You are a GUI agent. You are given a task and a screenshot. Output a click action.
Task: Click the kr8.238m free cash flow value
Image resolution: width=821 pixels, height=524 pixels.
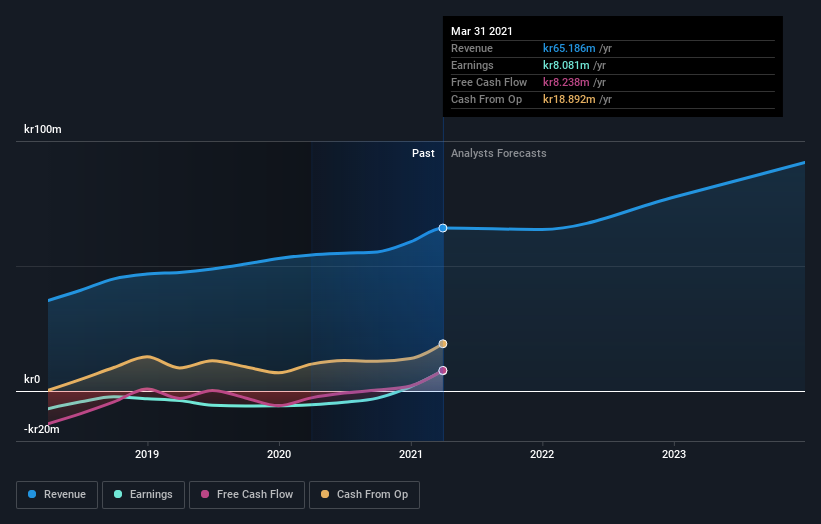click(x=566, y=82)
